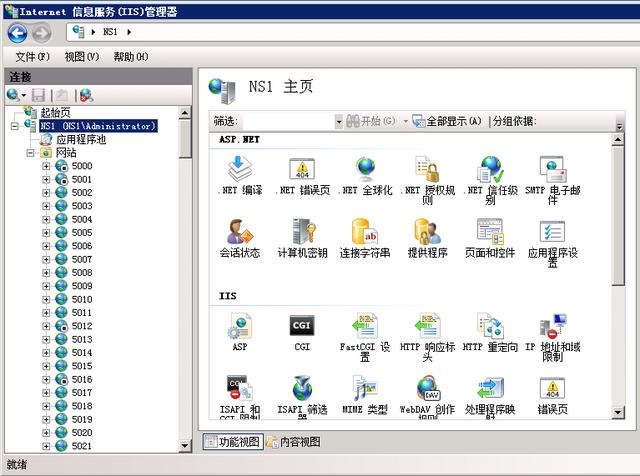Open the 开始(G) dropdown arrow
Image resolution: width=640 pixels, height=476 pixels.
tap(405, 121)
